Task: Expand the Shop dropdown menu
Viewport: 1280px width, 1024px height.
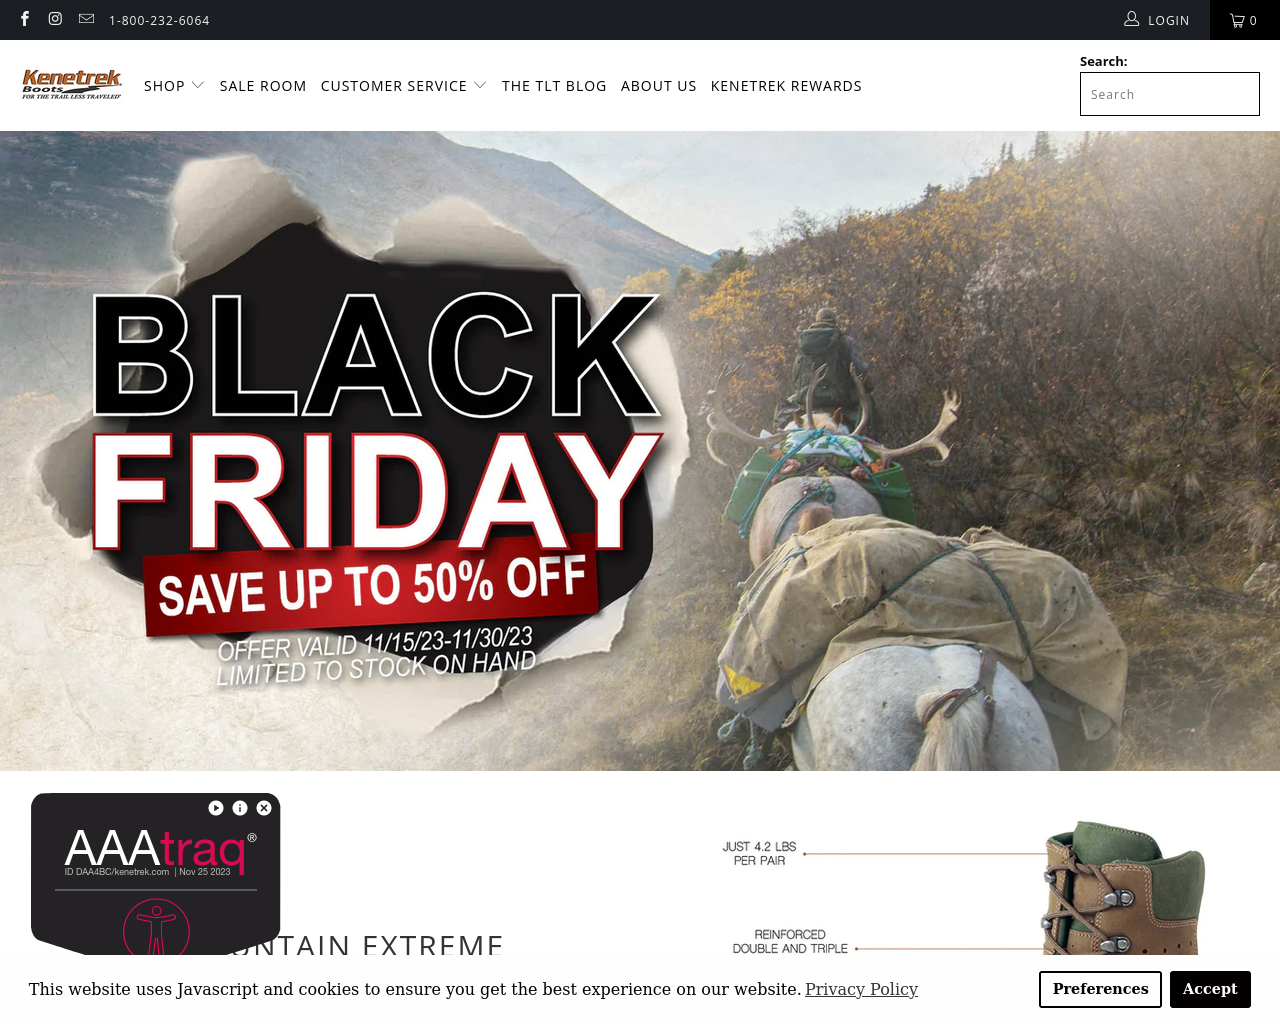Action: [174, 86]
